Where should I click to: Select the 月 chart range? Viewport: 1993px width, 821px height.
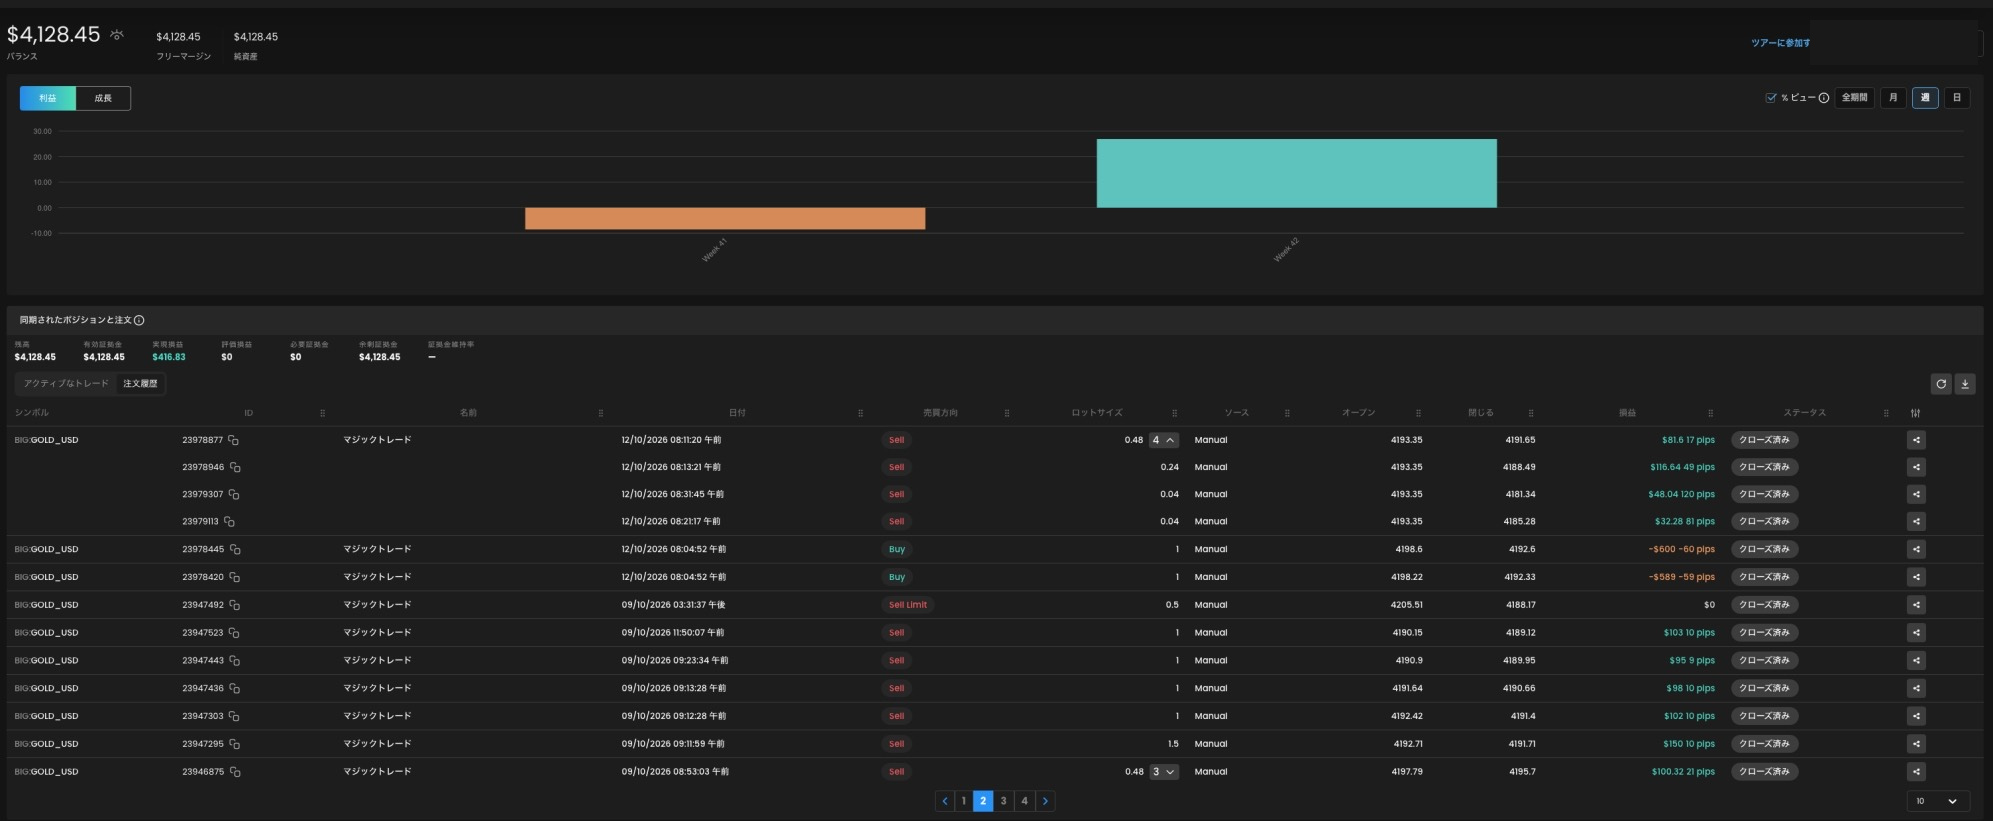tap(1893, 98)
